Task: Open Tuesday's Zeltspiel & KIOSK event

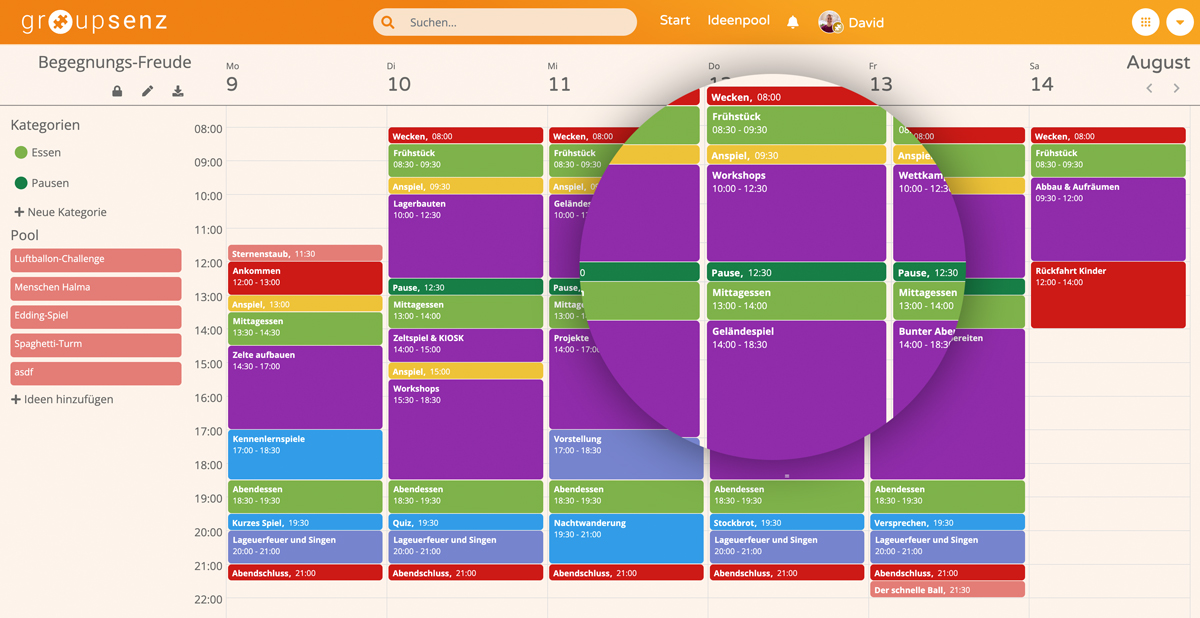Action: (x=465, y=345)
